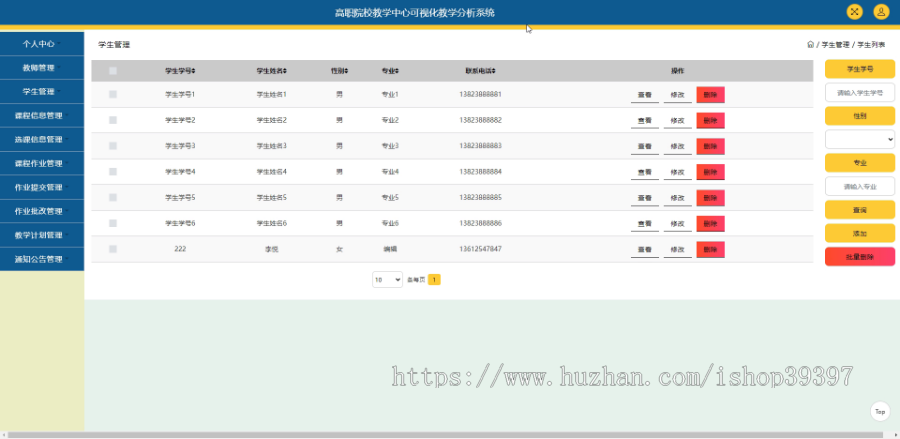Select phone number 13823888883 cell
Screen dimensions: 900x439
coord(480,146)
